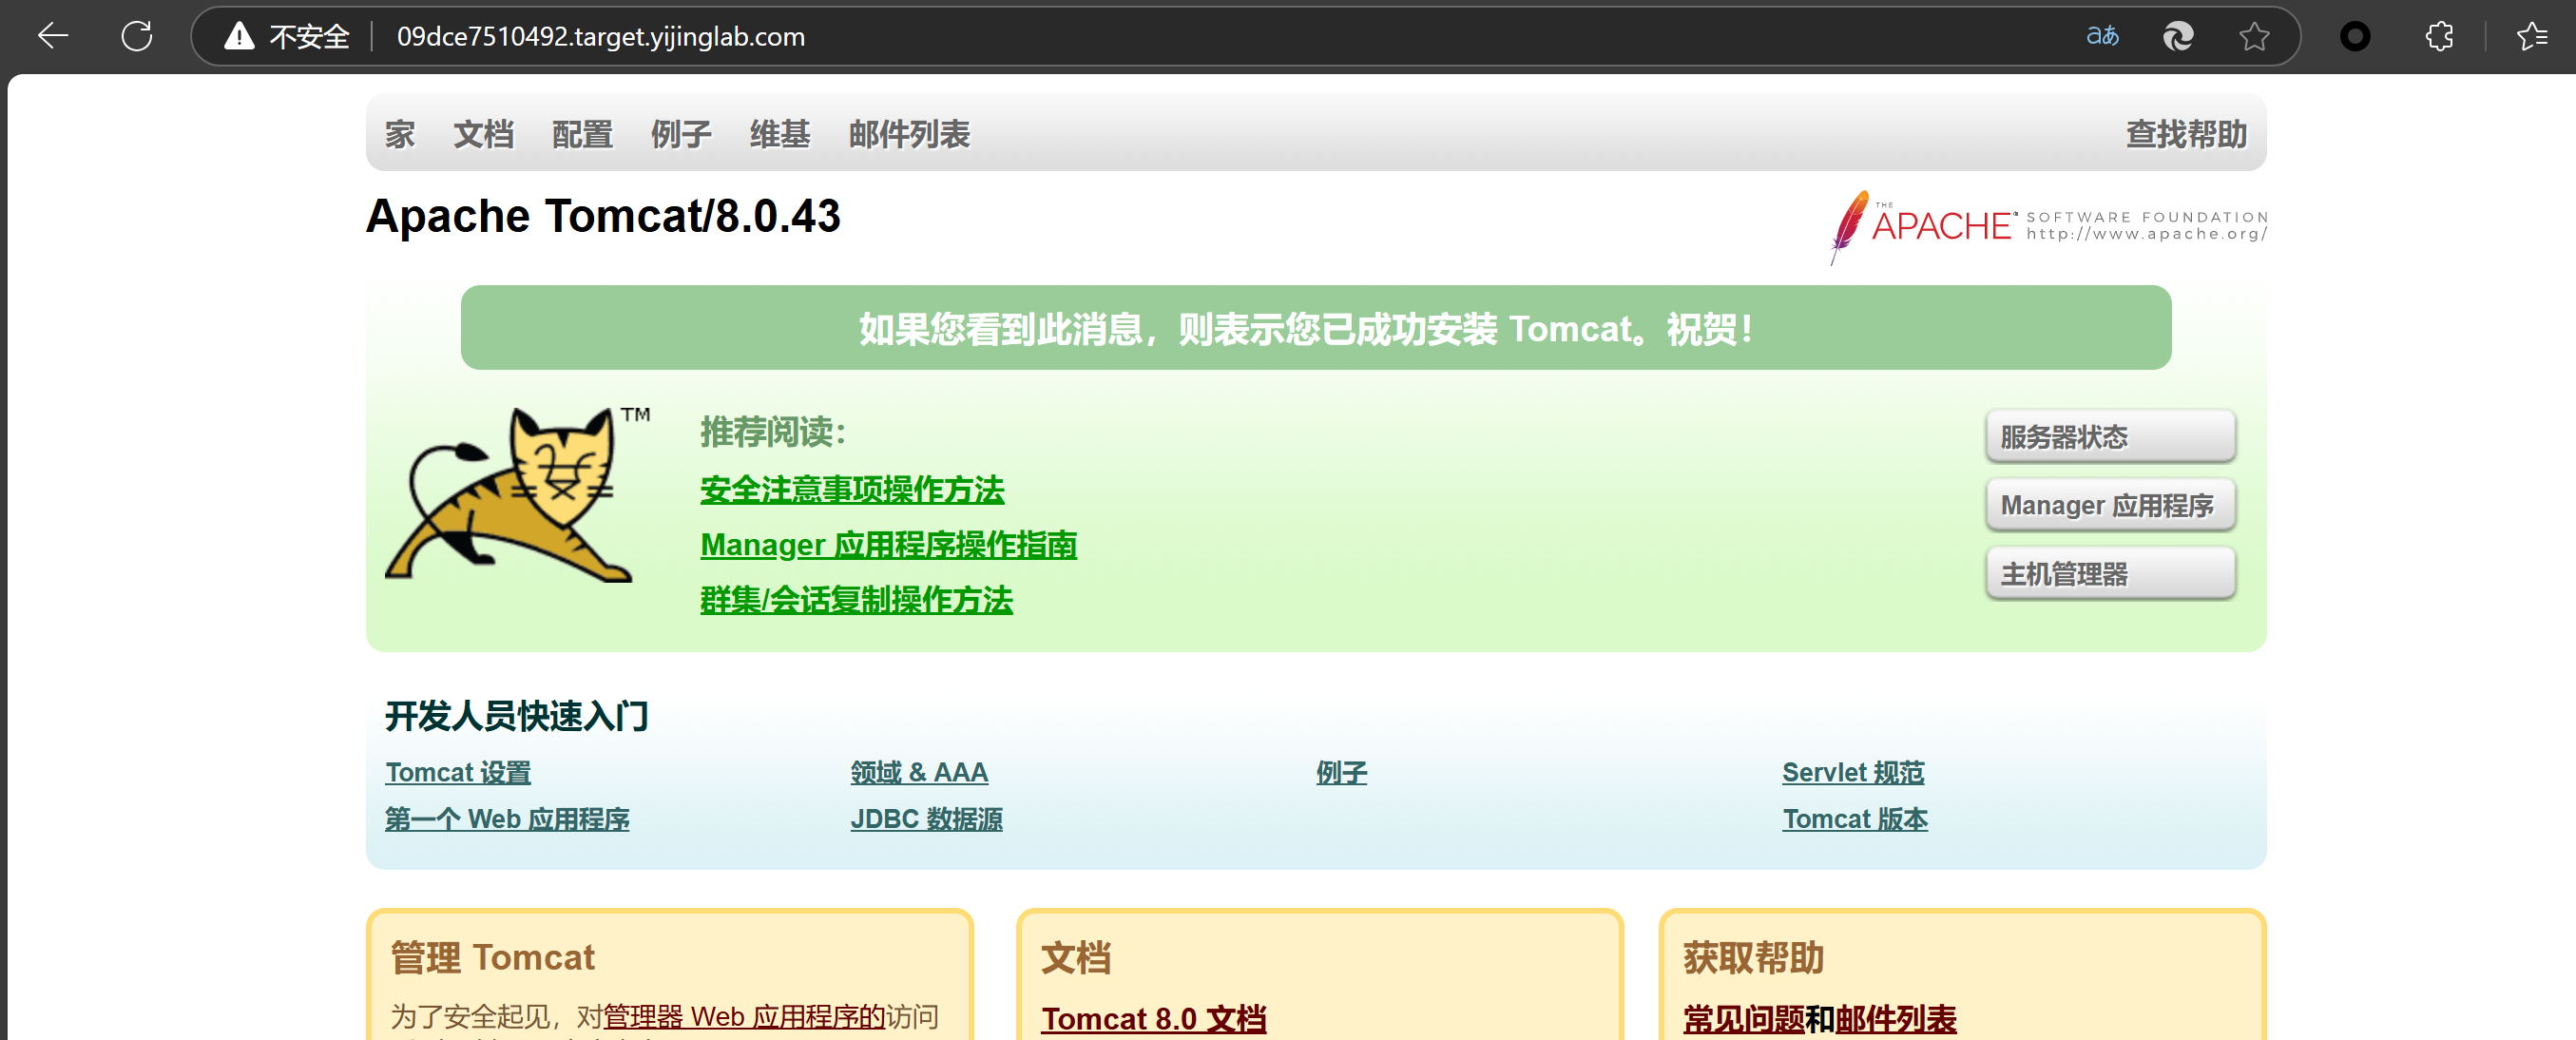Open the 配置 navigation menu item
Viewport: 2576px width, 1040px height.
(x=582, y=134)
